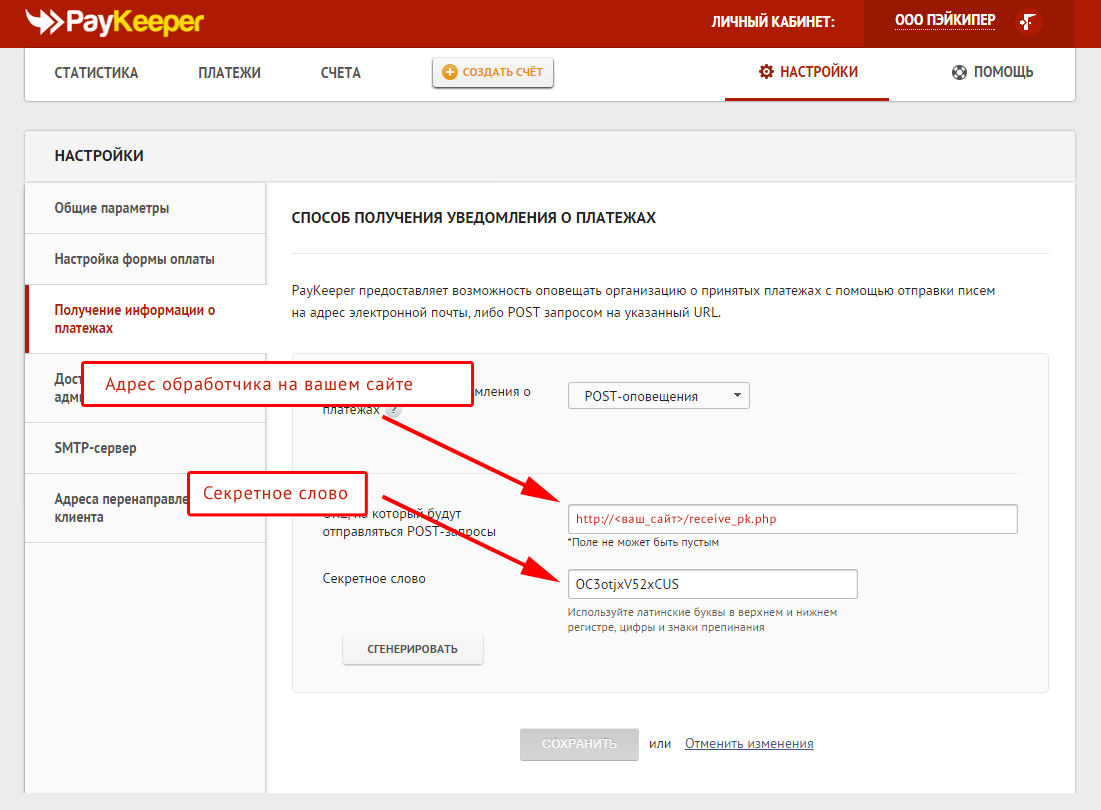Switch to the Платежи tab
The width and height of the screenshot is (1101, 810).
click(229, 72)
